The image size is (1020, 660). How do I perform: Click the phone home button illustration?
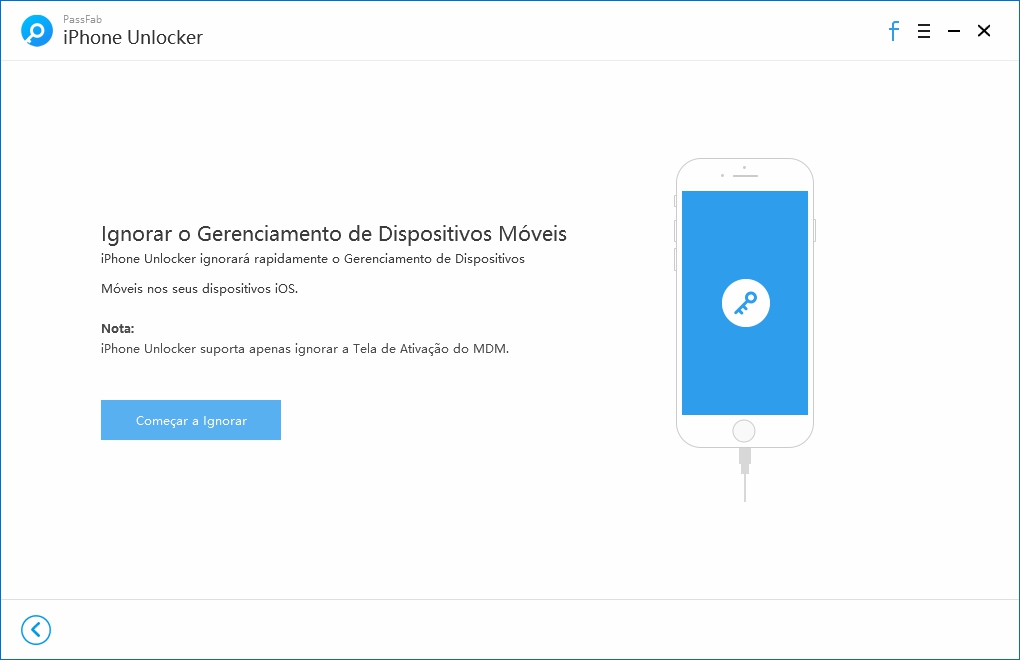coord(744,430)
